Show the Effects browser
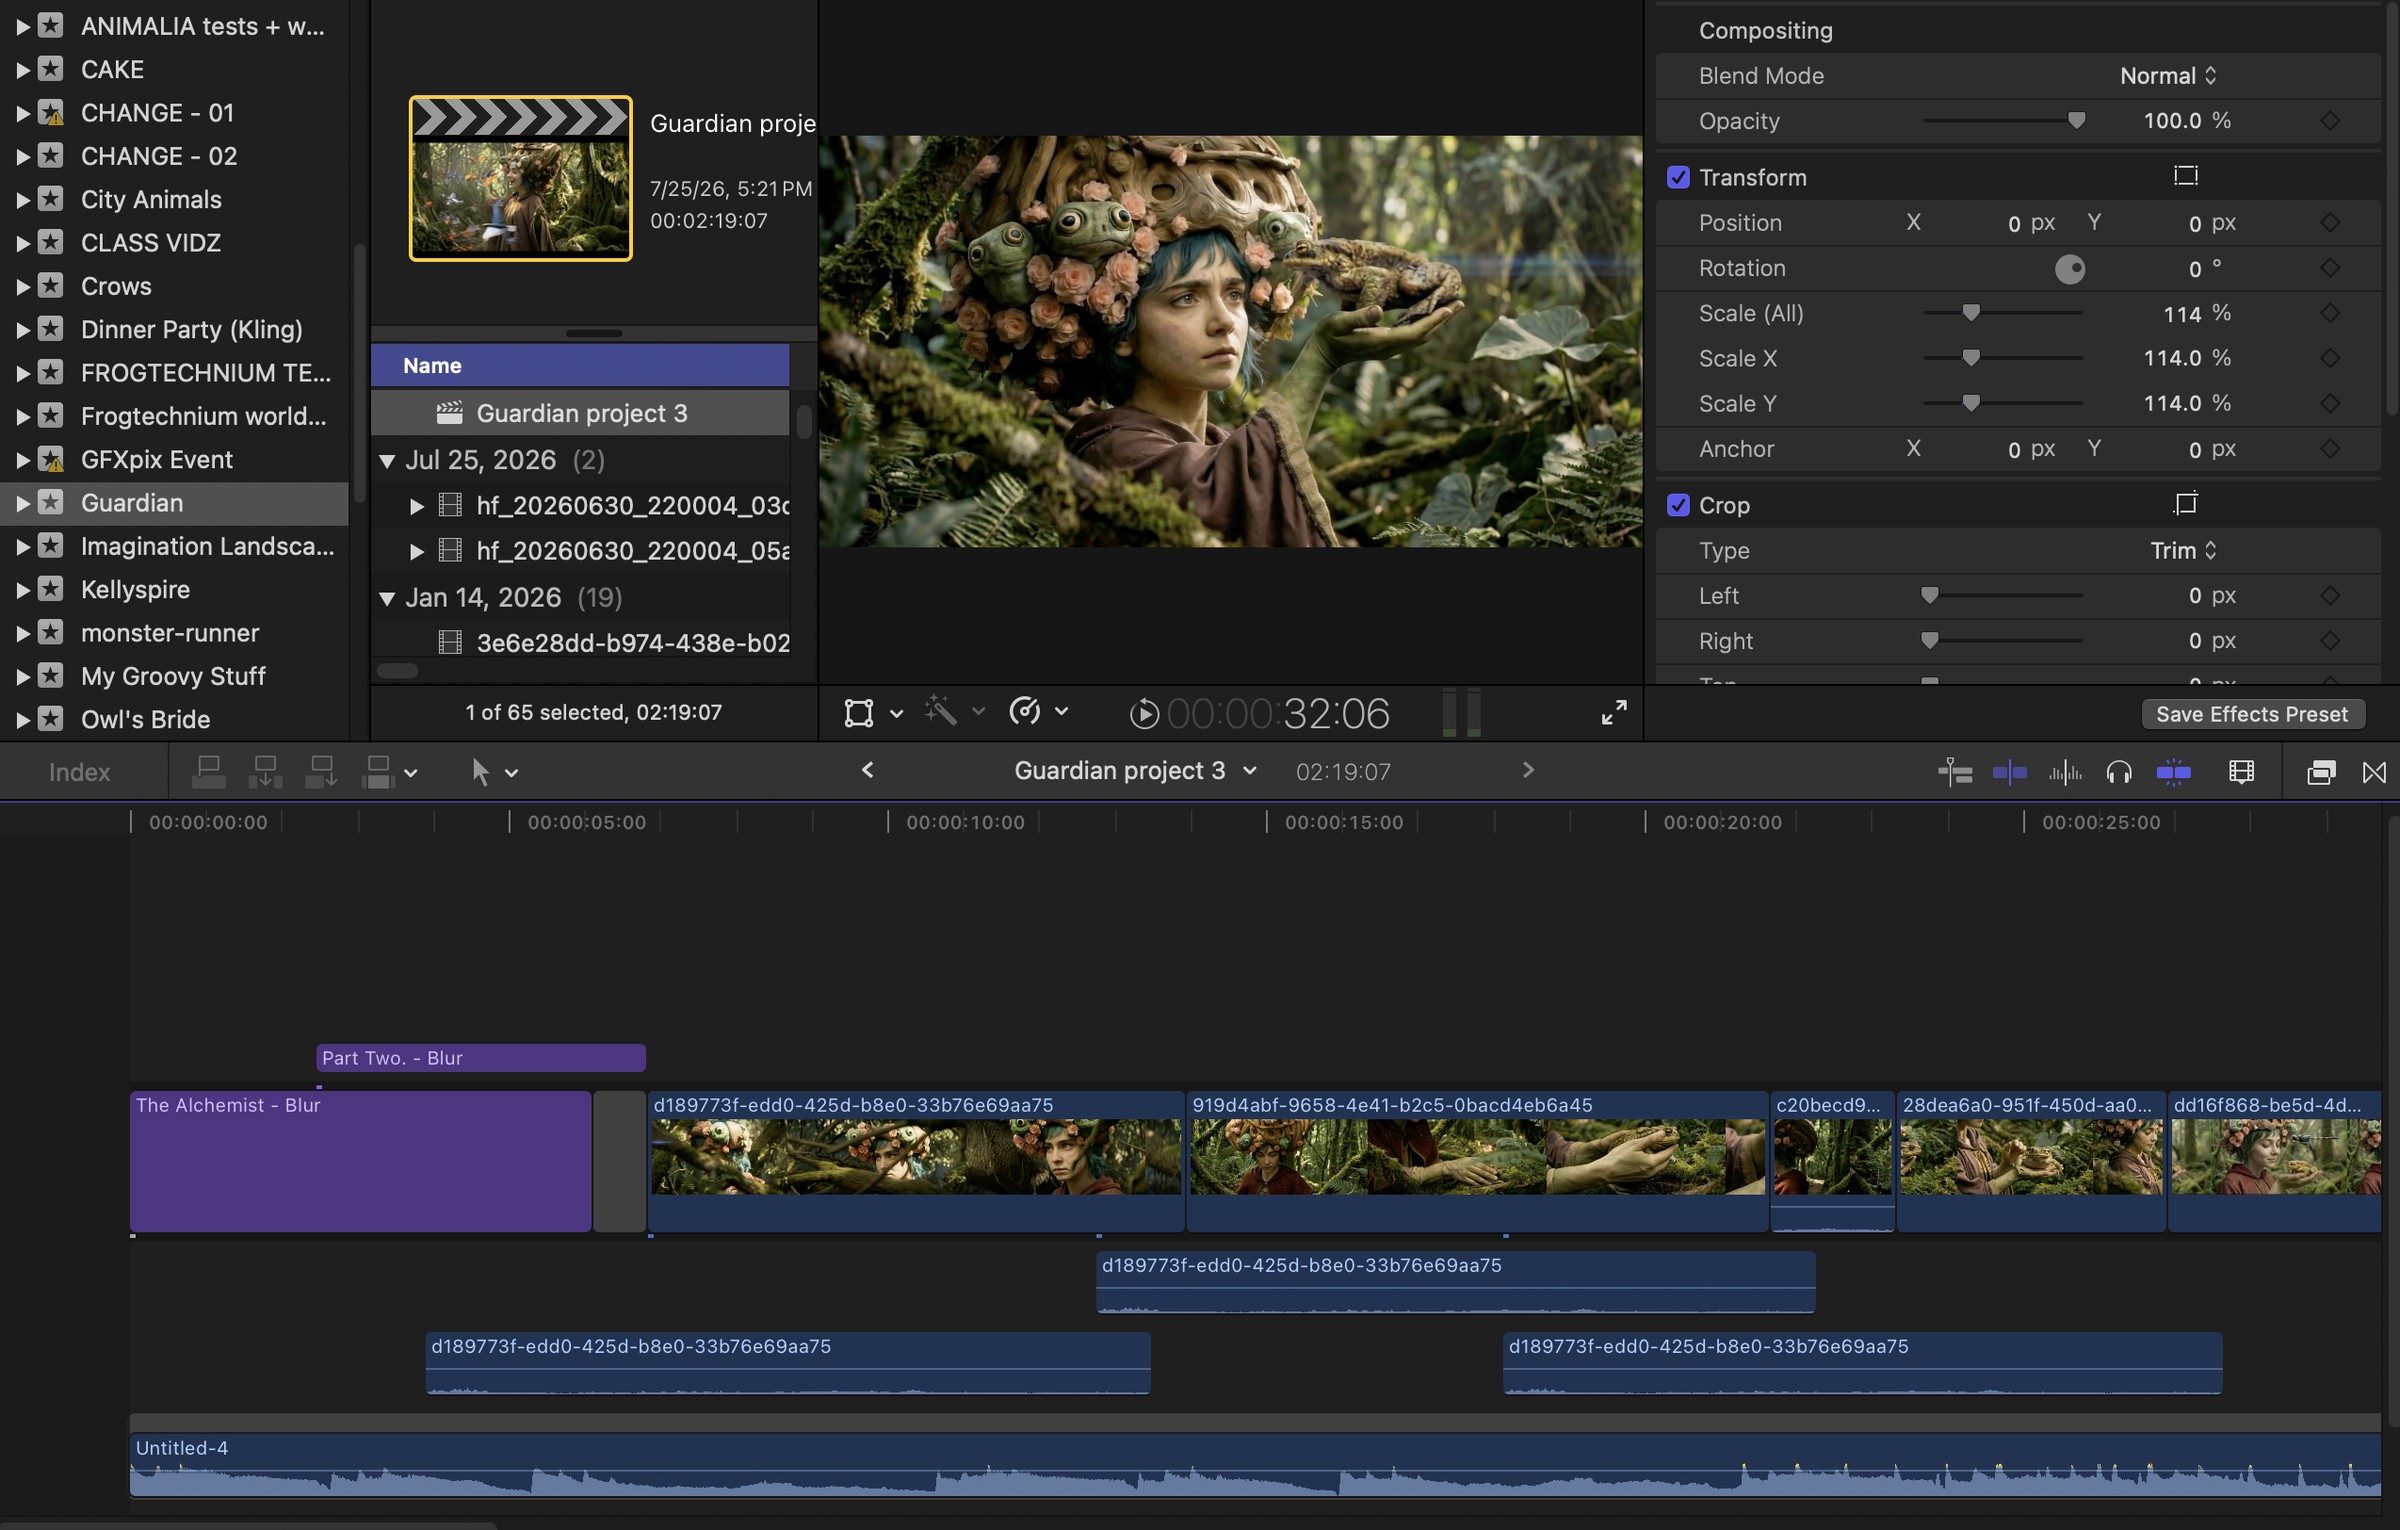2400x1530 pixels. [2320, 771]
